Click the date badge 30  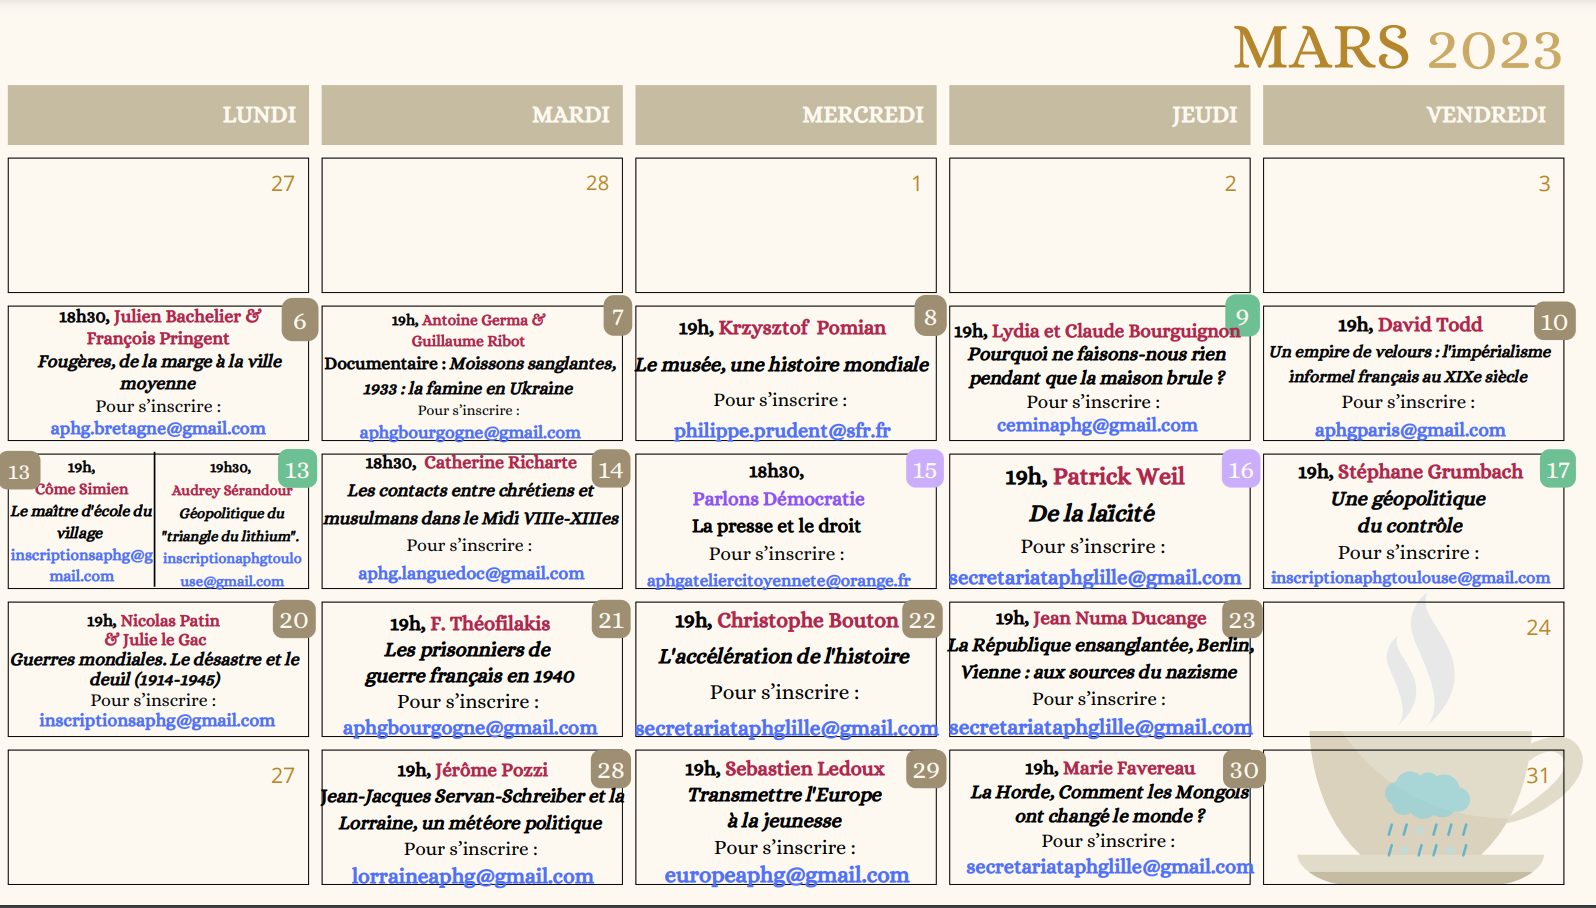(1243, 769)
